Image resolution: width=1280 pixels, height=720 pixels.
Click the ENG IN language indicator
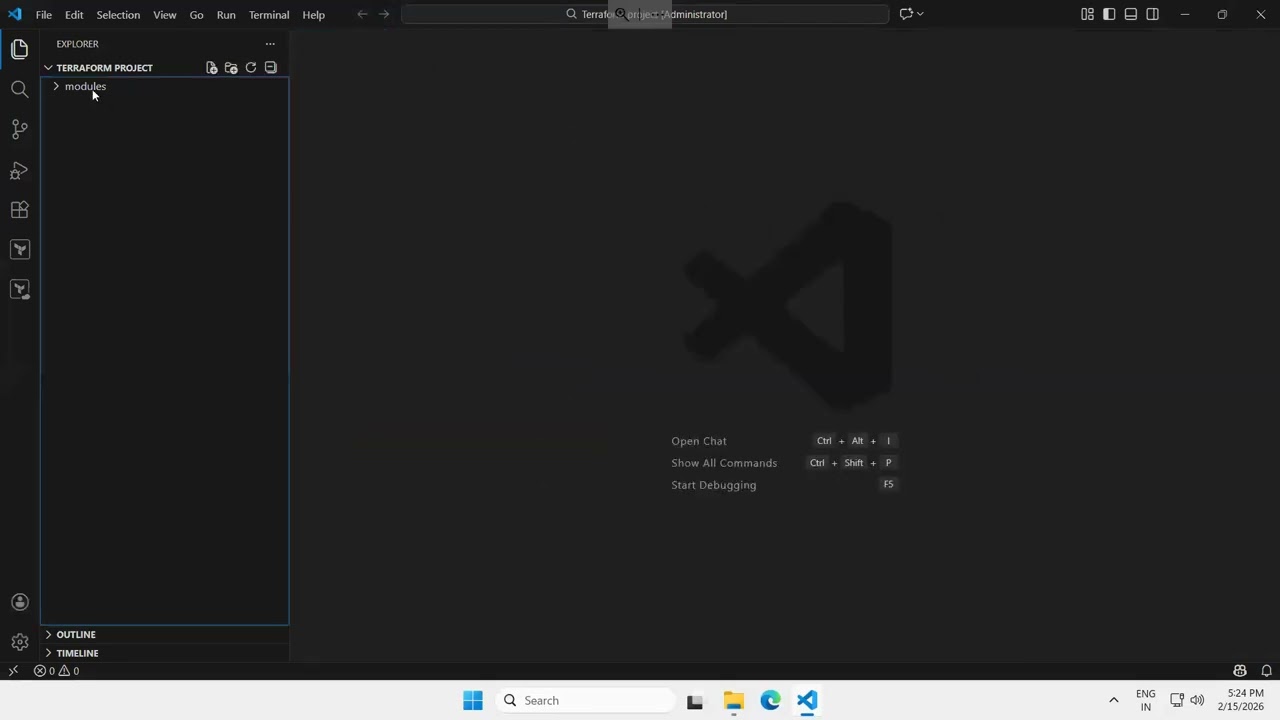(1146, 700)
